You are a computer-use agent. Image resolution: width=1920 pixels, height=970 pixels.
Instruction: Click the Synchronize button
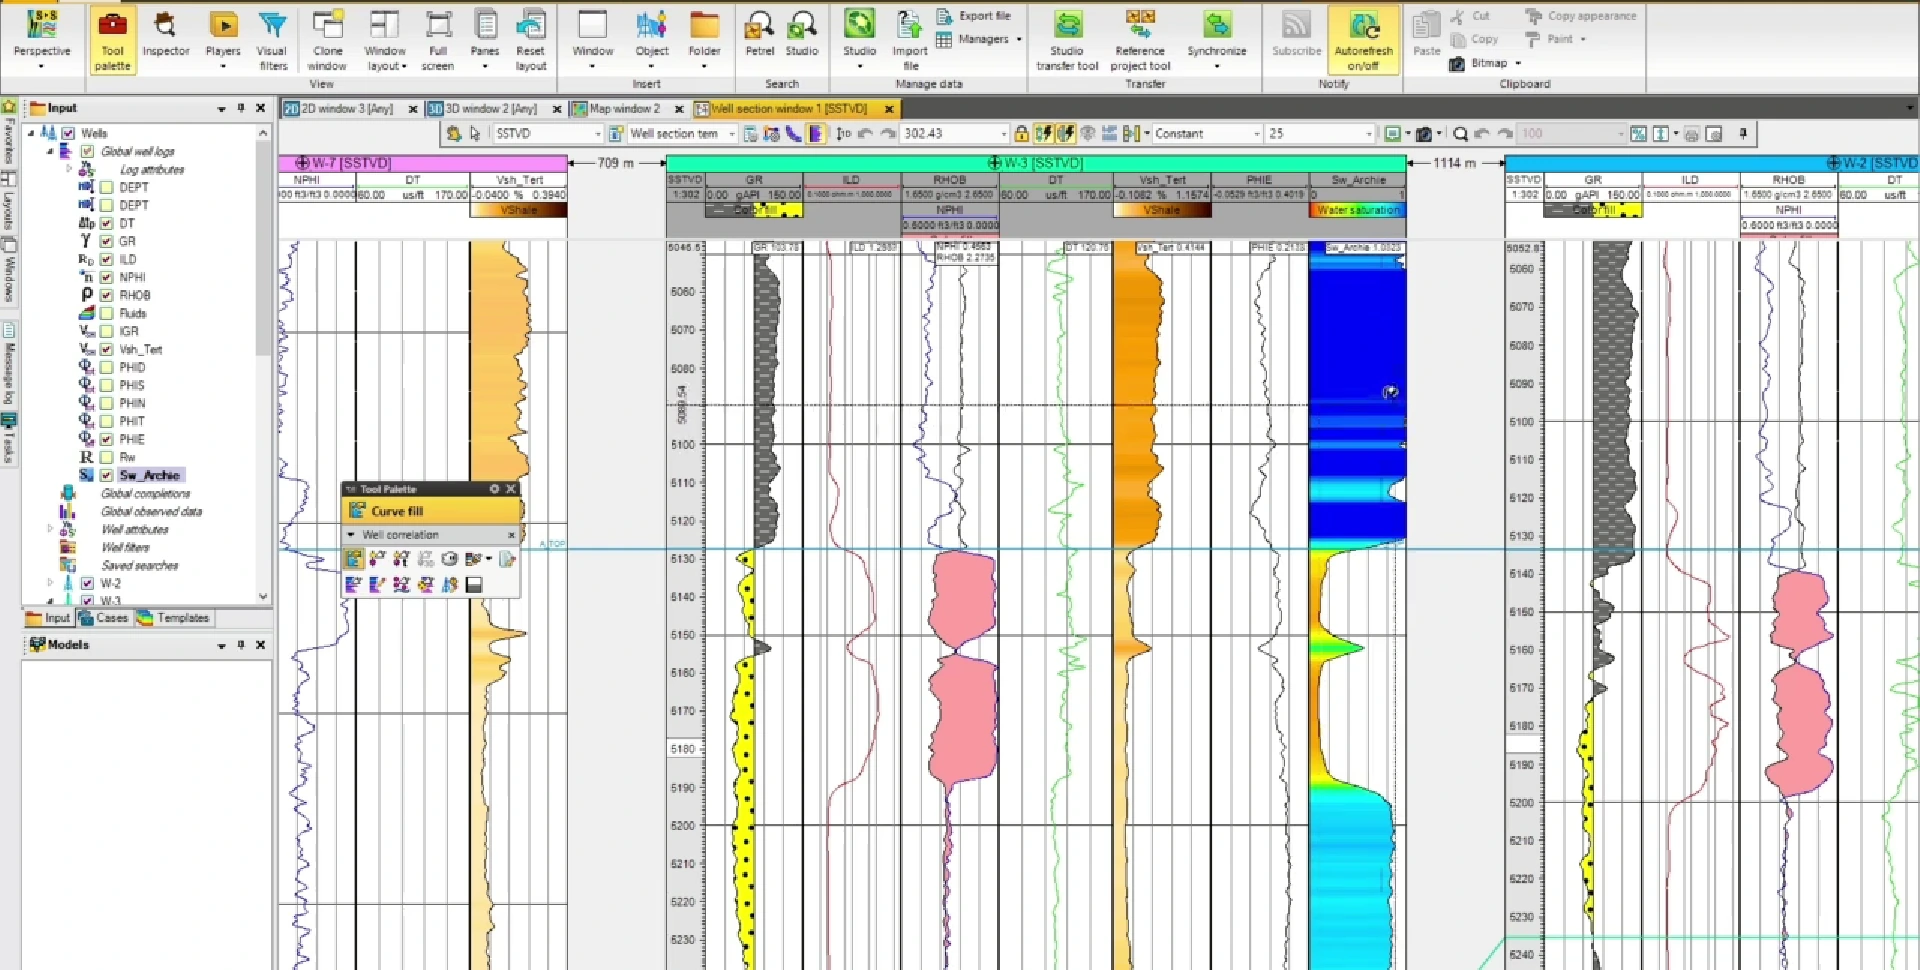click(1217, 40)
